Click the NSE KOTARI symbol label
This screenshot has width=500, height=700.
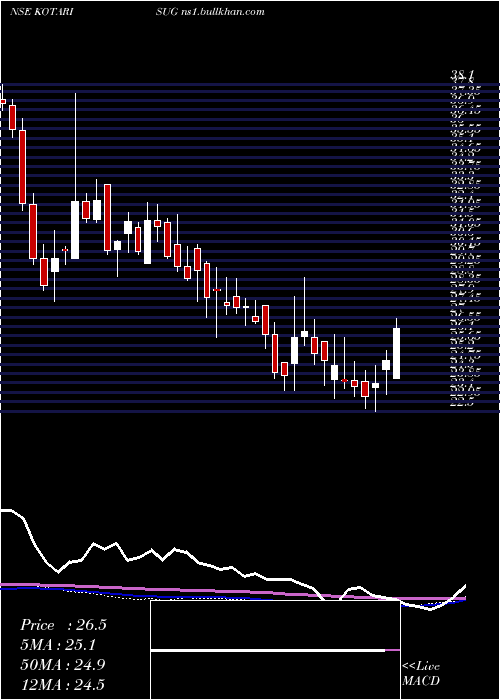(x=42, y=12)
